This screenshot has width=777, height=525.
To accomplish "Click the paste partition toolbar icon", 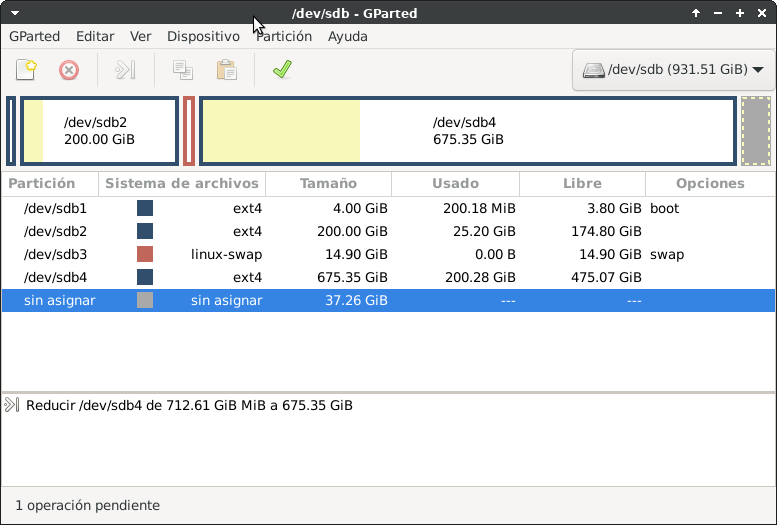I will pyautogui.click(x=227, y=70).
